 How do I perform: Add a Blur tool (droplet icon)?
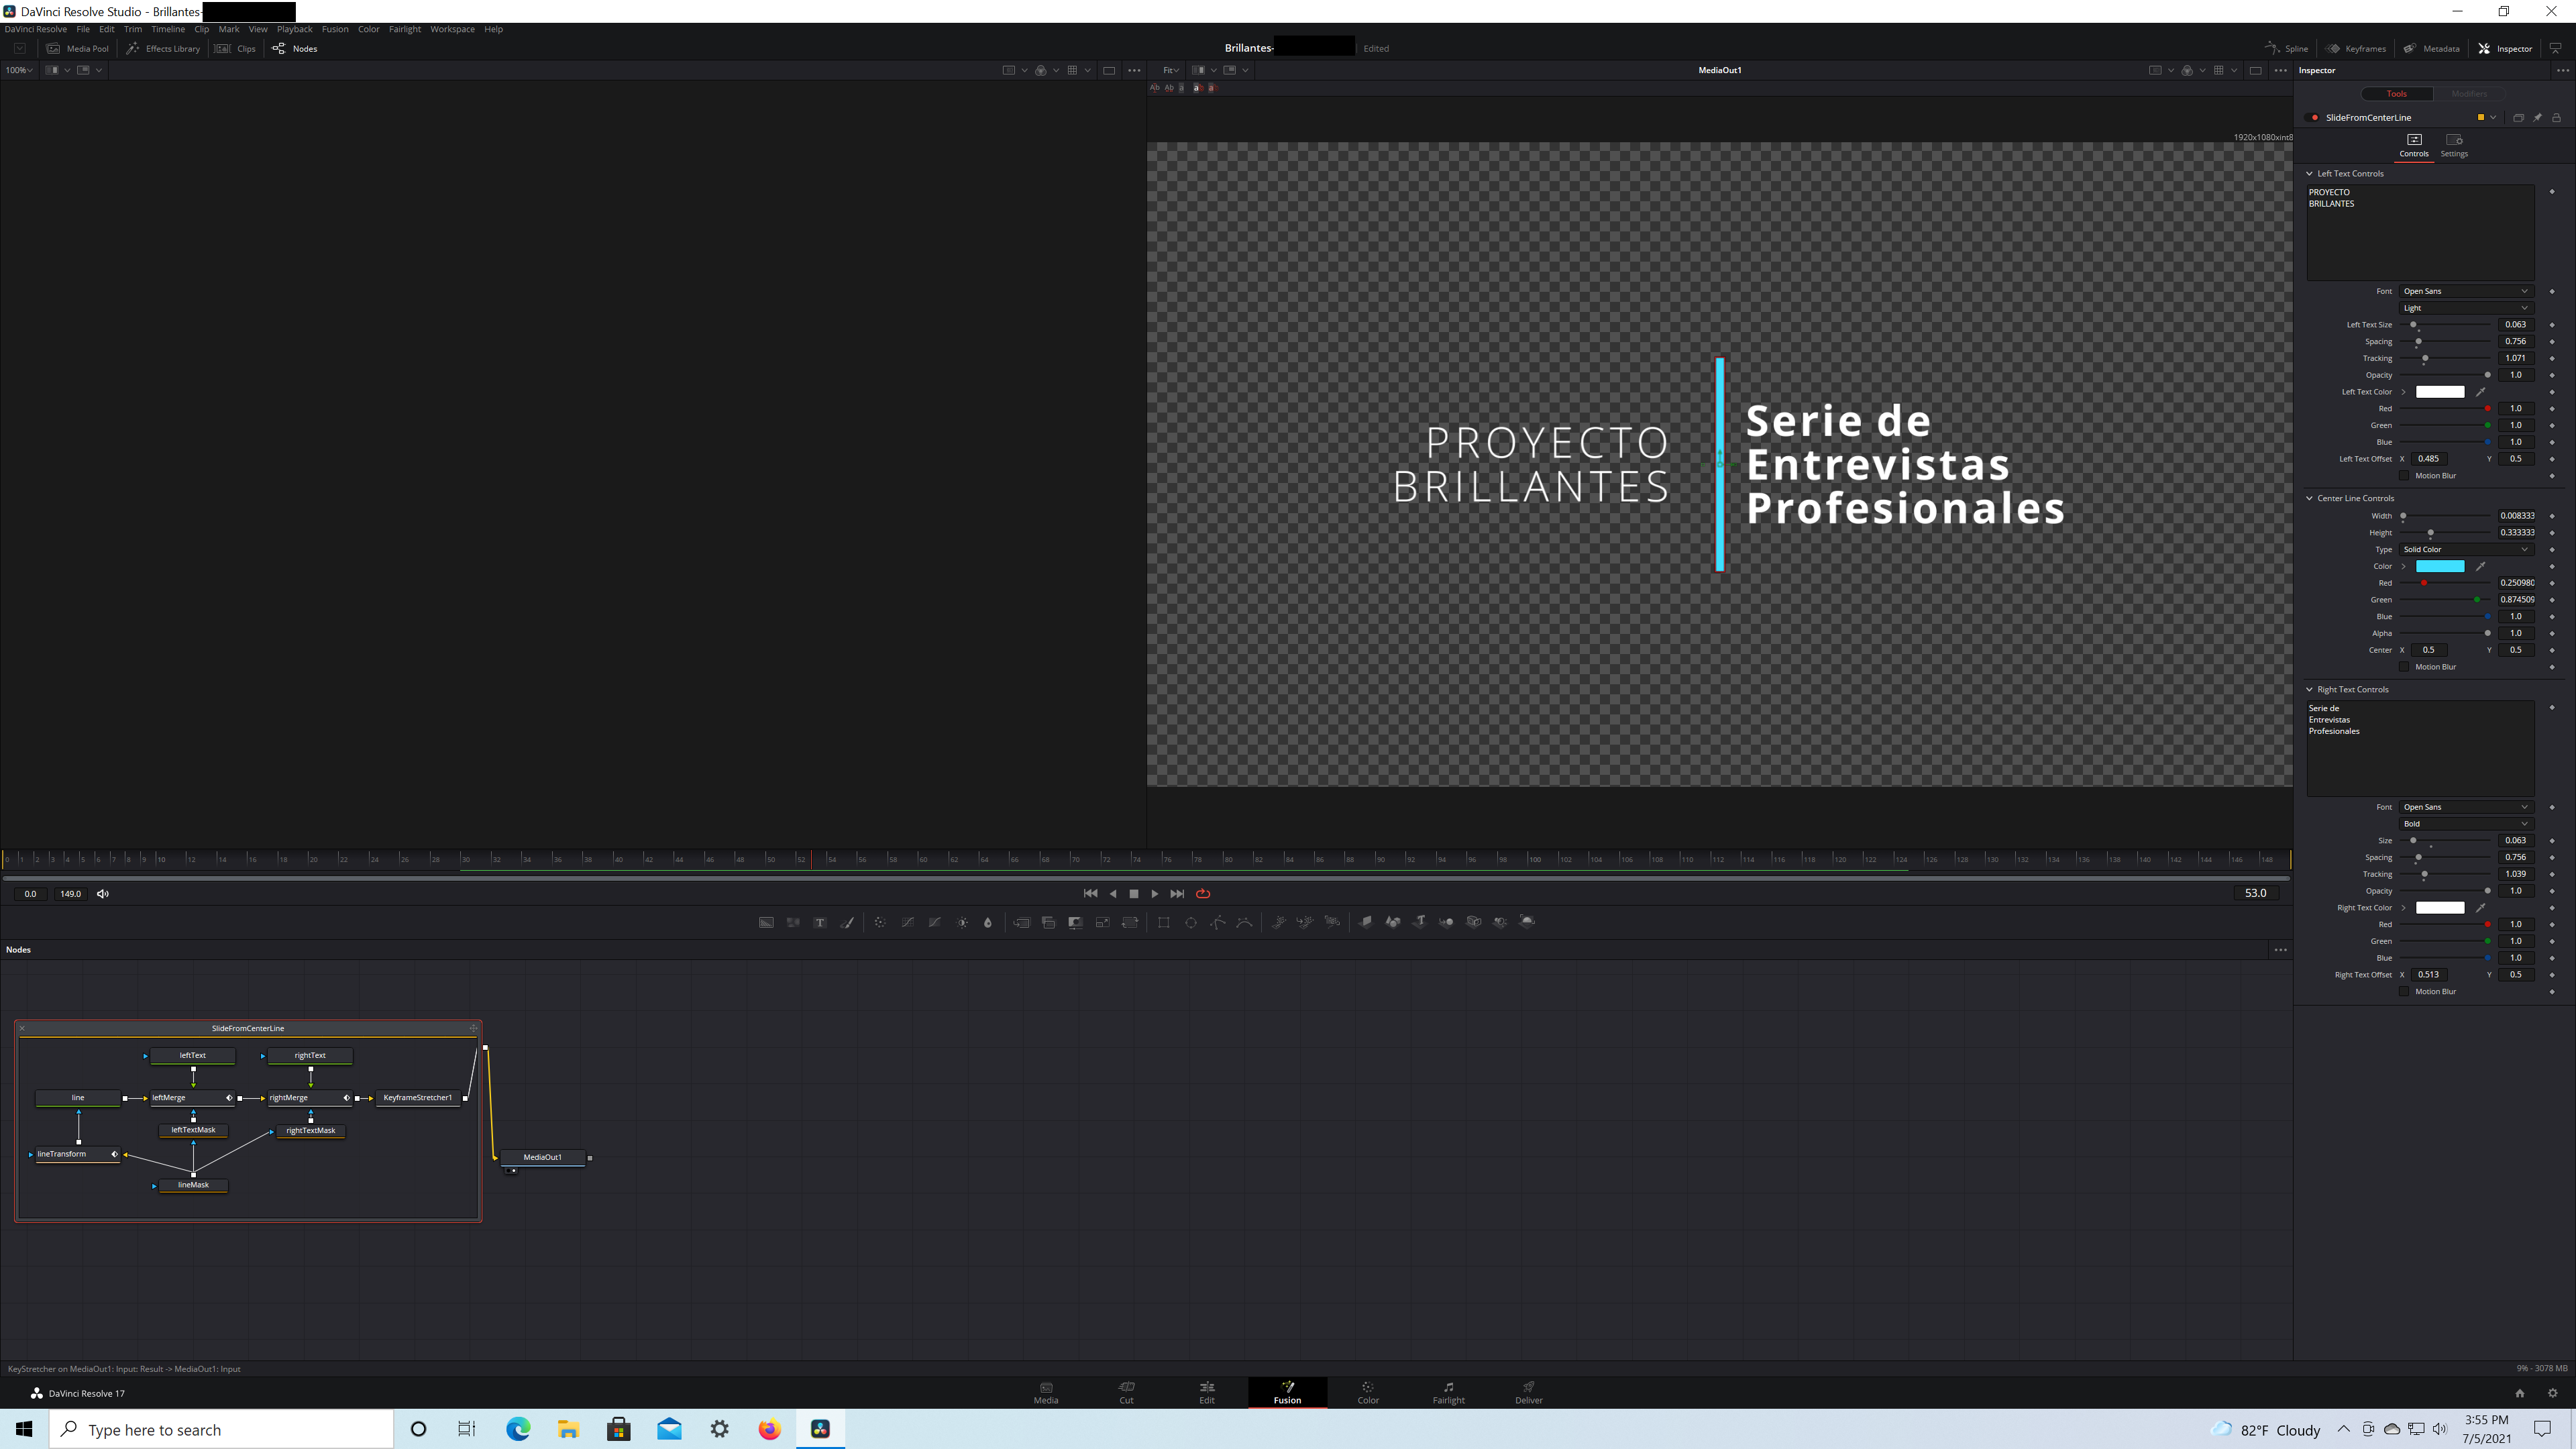coord(988,922)
